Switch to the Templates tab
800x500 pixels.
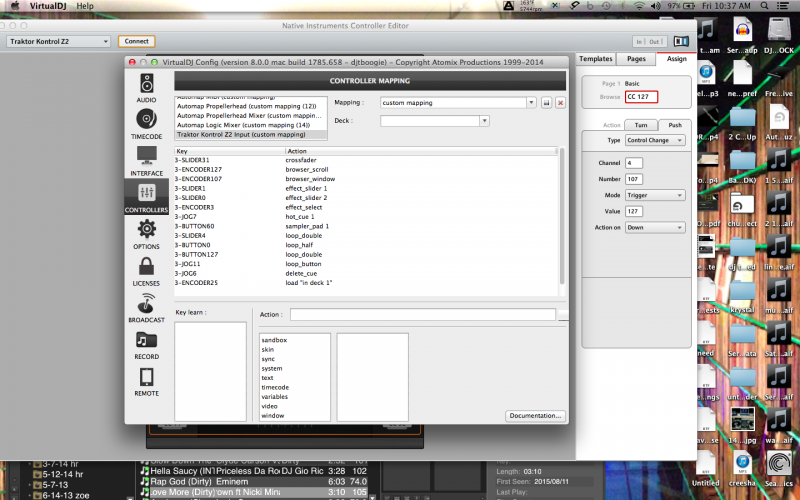tap(595, 59)
